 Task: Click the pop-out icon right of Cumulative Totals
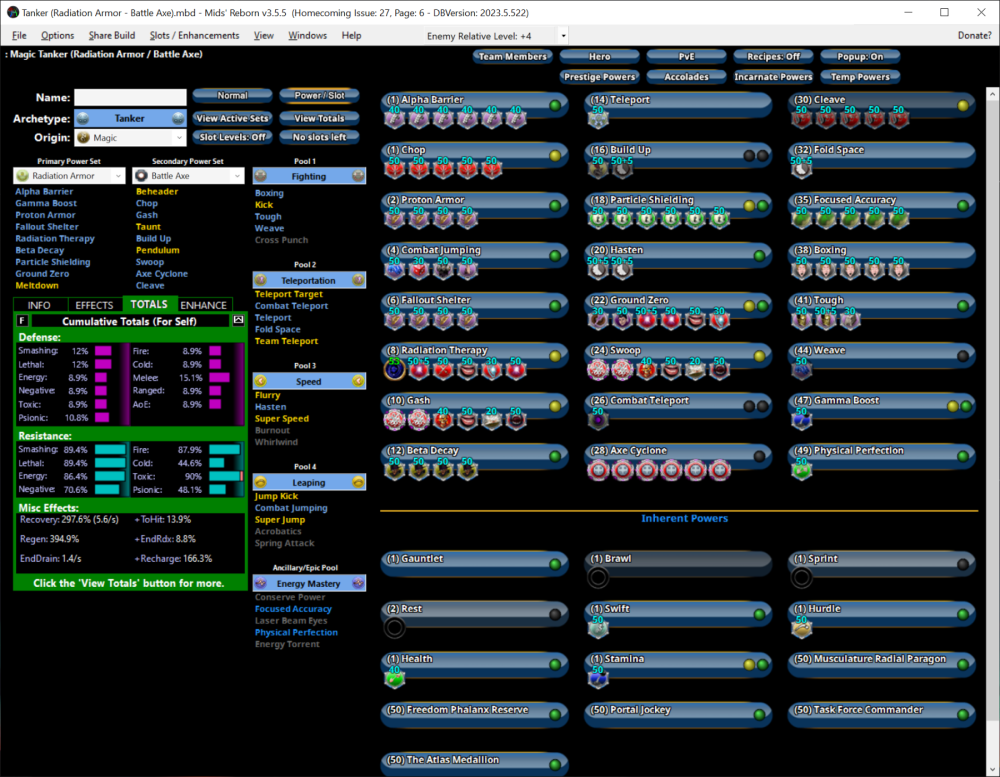tap(238, 320)
